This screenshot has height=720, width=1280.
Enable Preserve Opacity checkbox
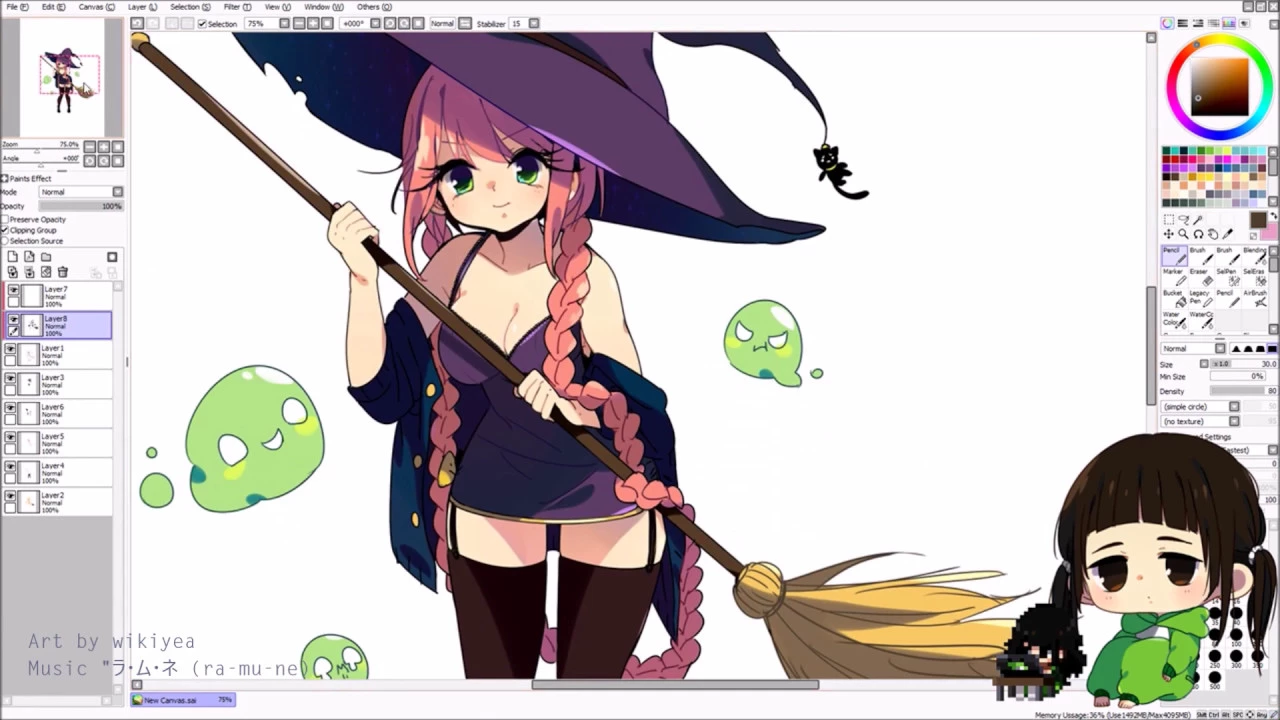[x=5, y=219]
